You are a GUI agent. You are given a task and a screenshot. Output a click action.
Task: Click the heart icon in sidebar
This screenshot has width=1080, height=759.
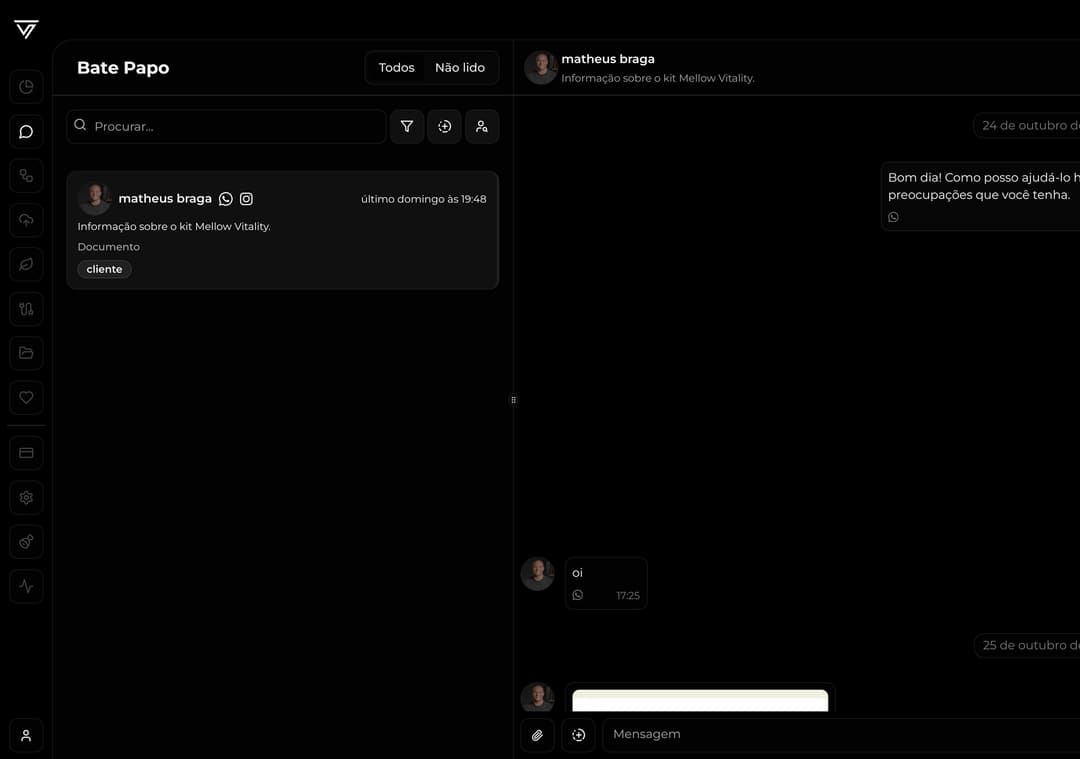pyautogui.click(x=26, y=397)
